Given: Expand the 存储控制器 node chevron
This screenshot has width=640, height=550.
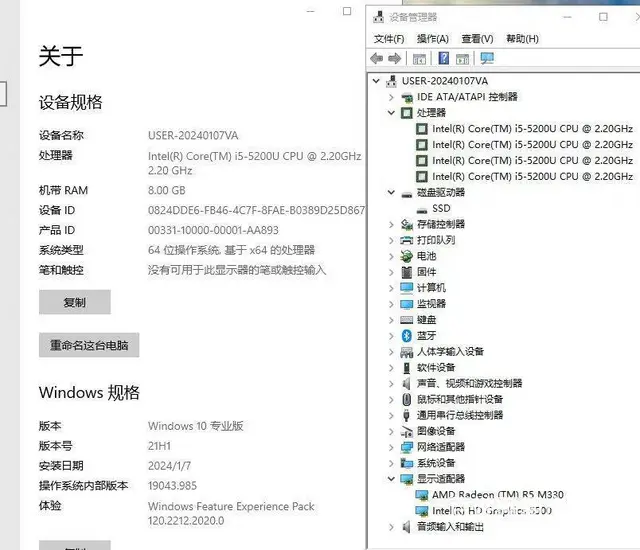Looking at the screenshot, I should click(x=391, y=224).
